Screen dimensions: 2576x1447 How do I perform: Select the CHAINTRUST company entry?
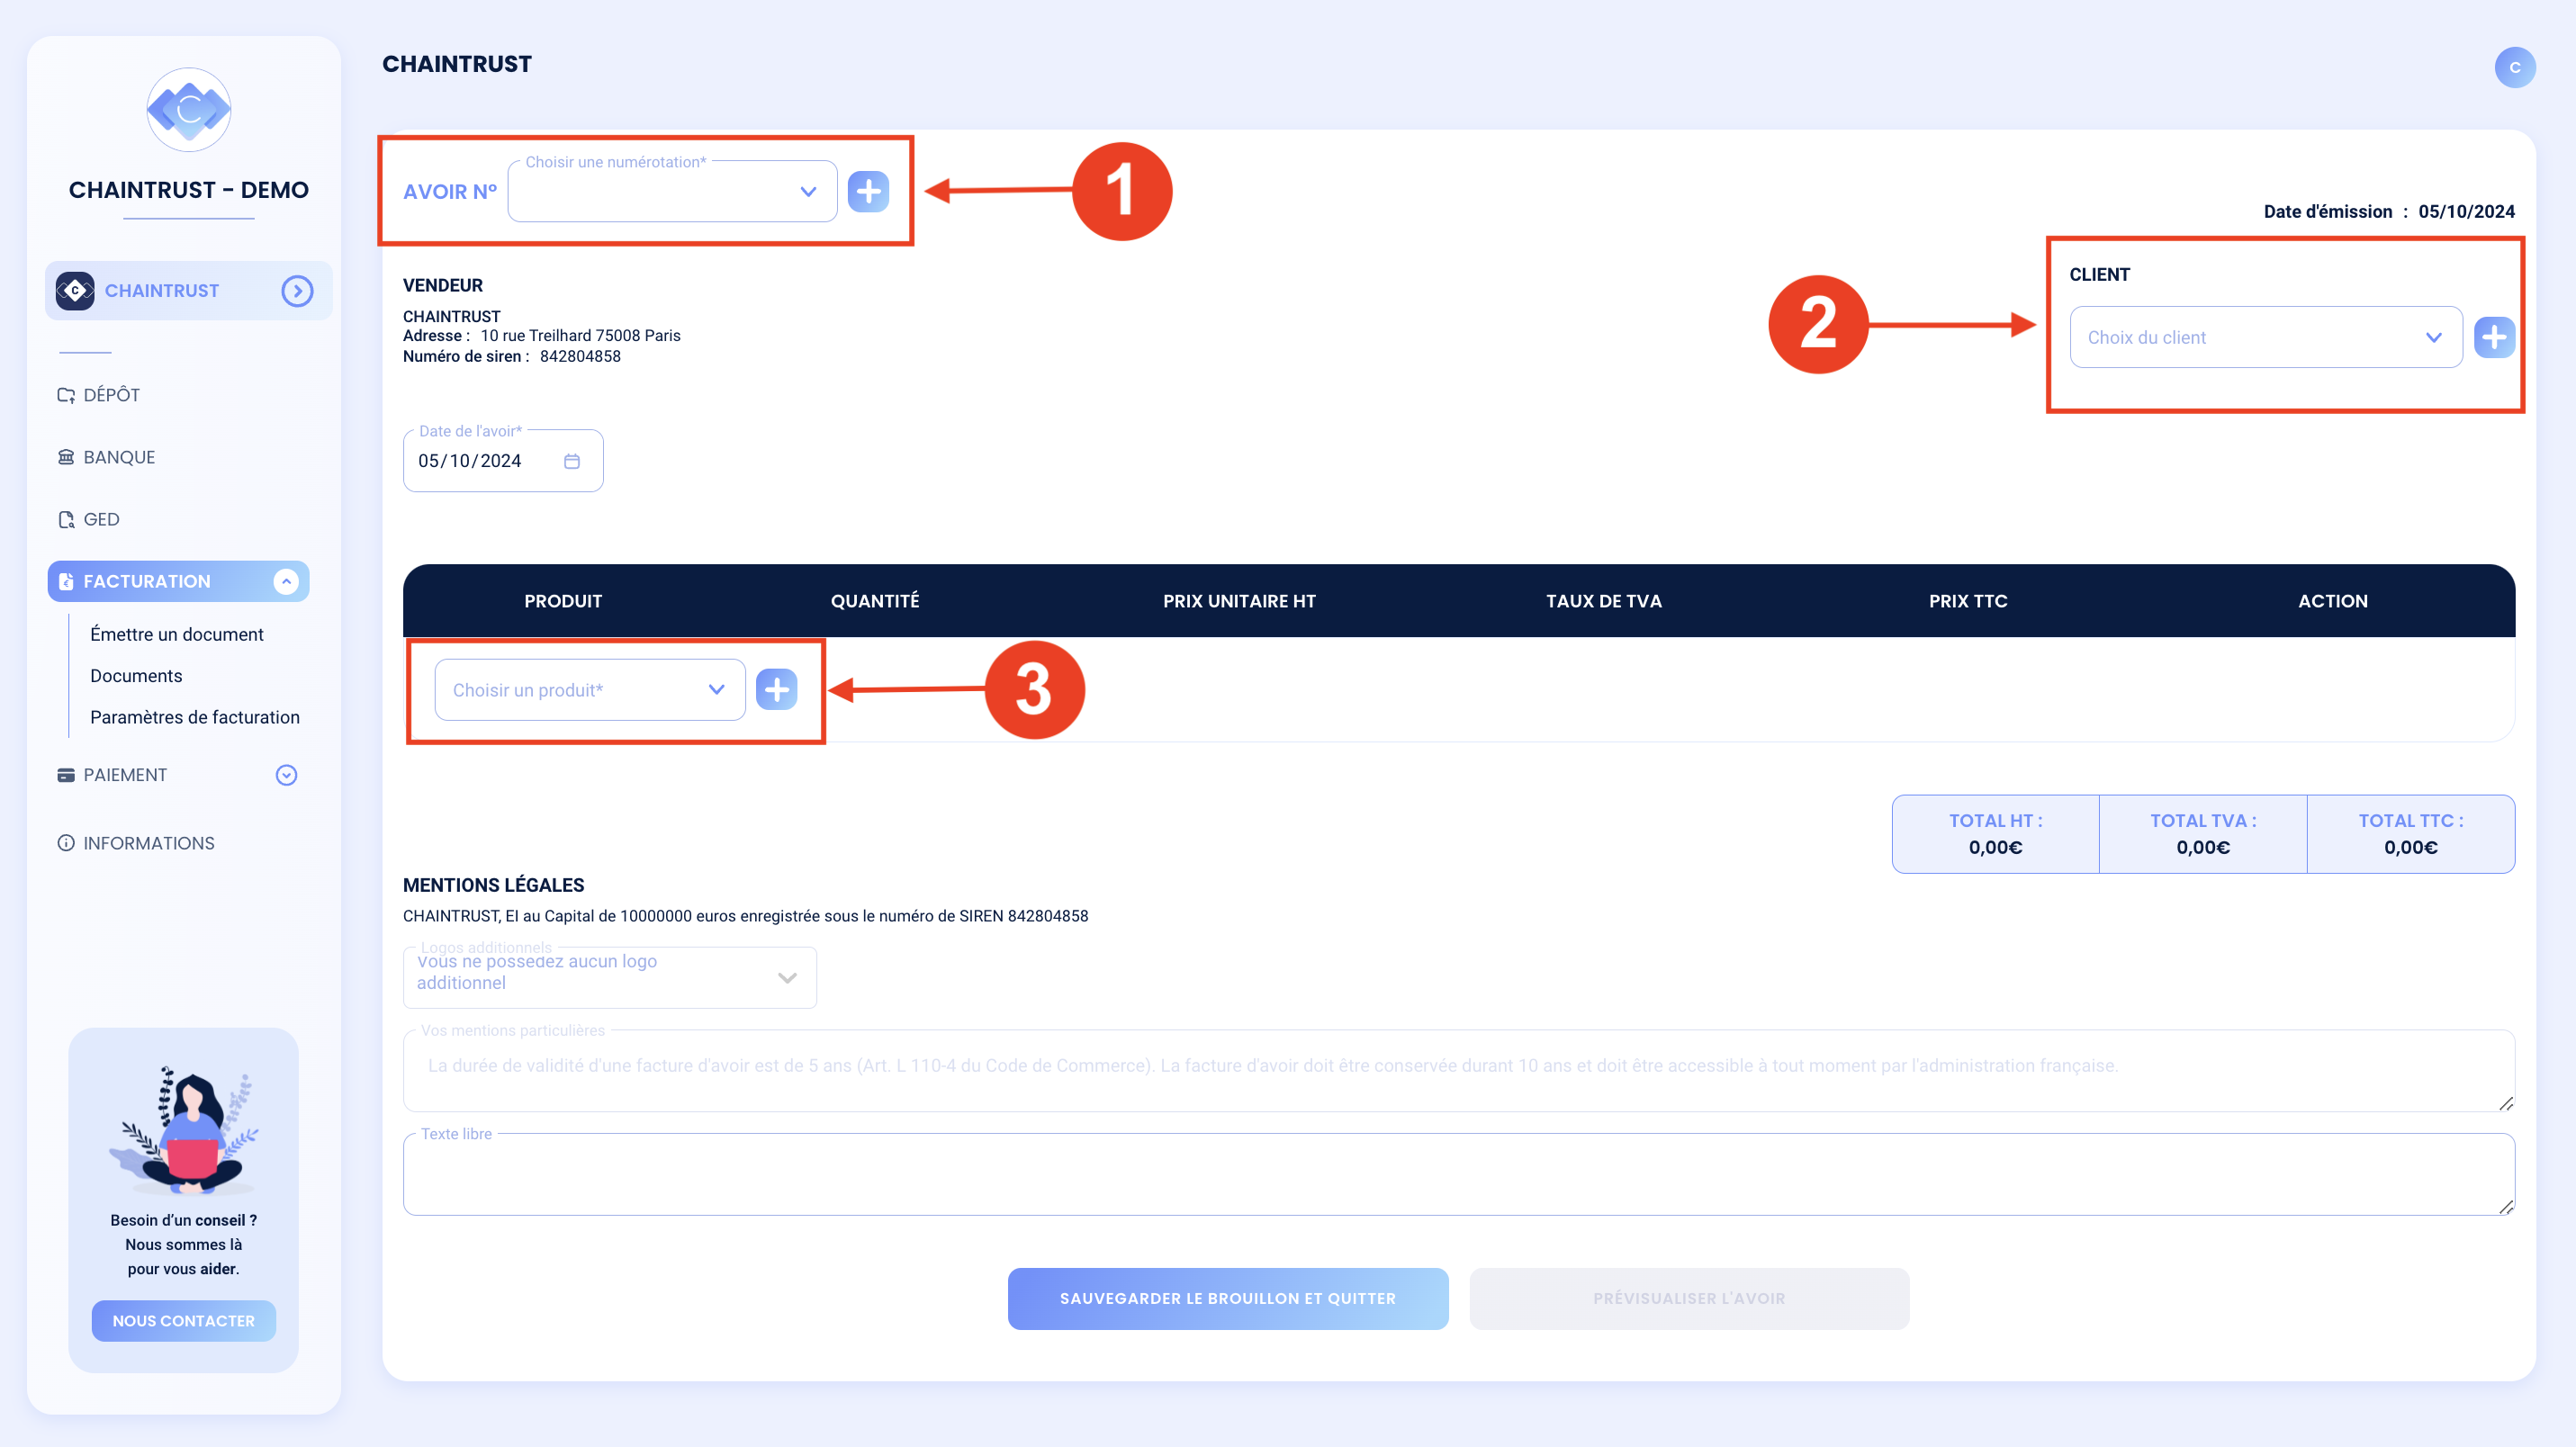[189, 291]
